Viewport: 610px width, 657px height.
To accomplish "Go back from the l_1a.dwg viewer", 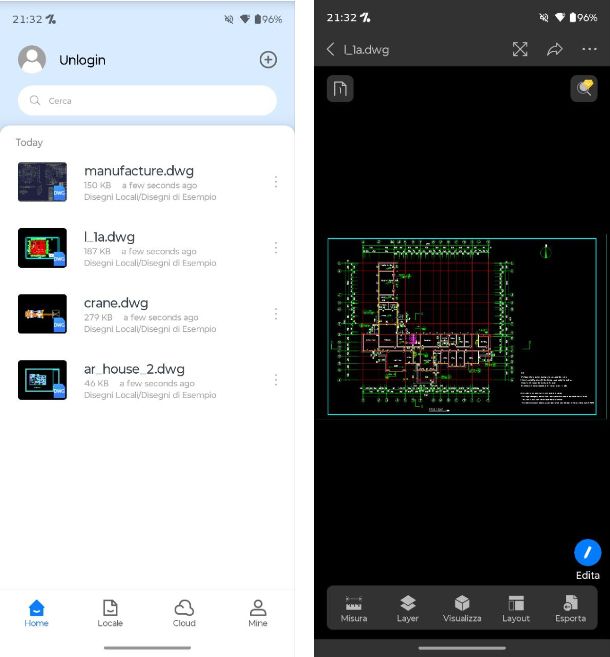I will pos(331,49).
